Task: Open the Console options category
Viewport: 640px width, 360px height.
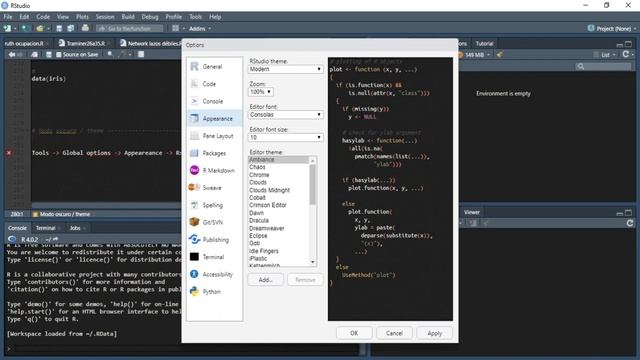Action: point(214,101)
